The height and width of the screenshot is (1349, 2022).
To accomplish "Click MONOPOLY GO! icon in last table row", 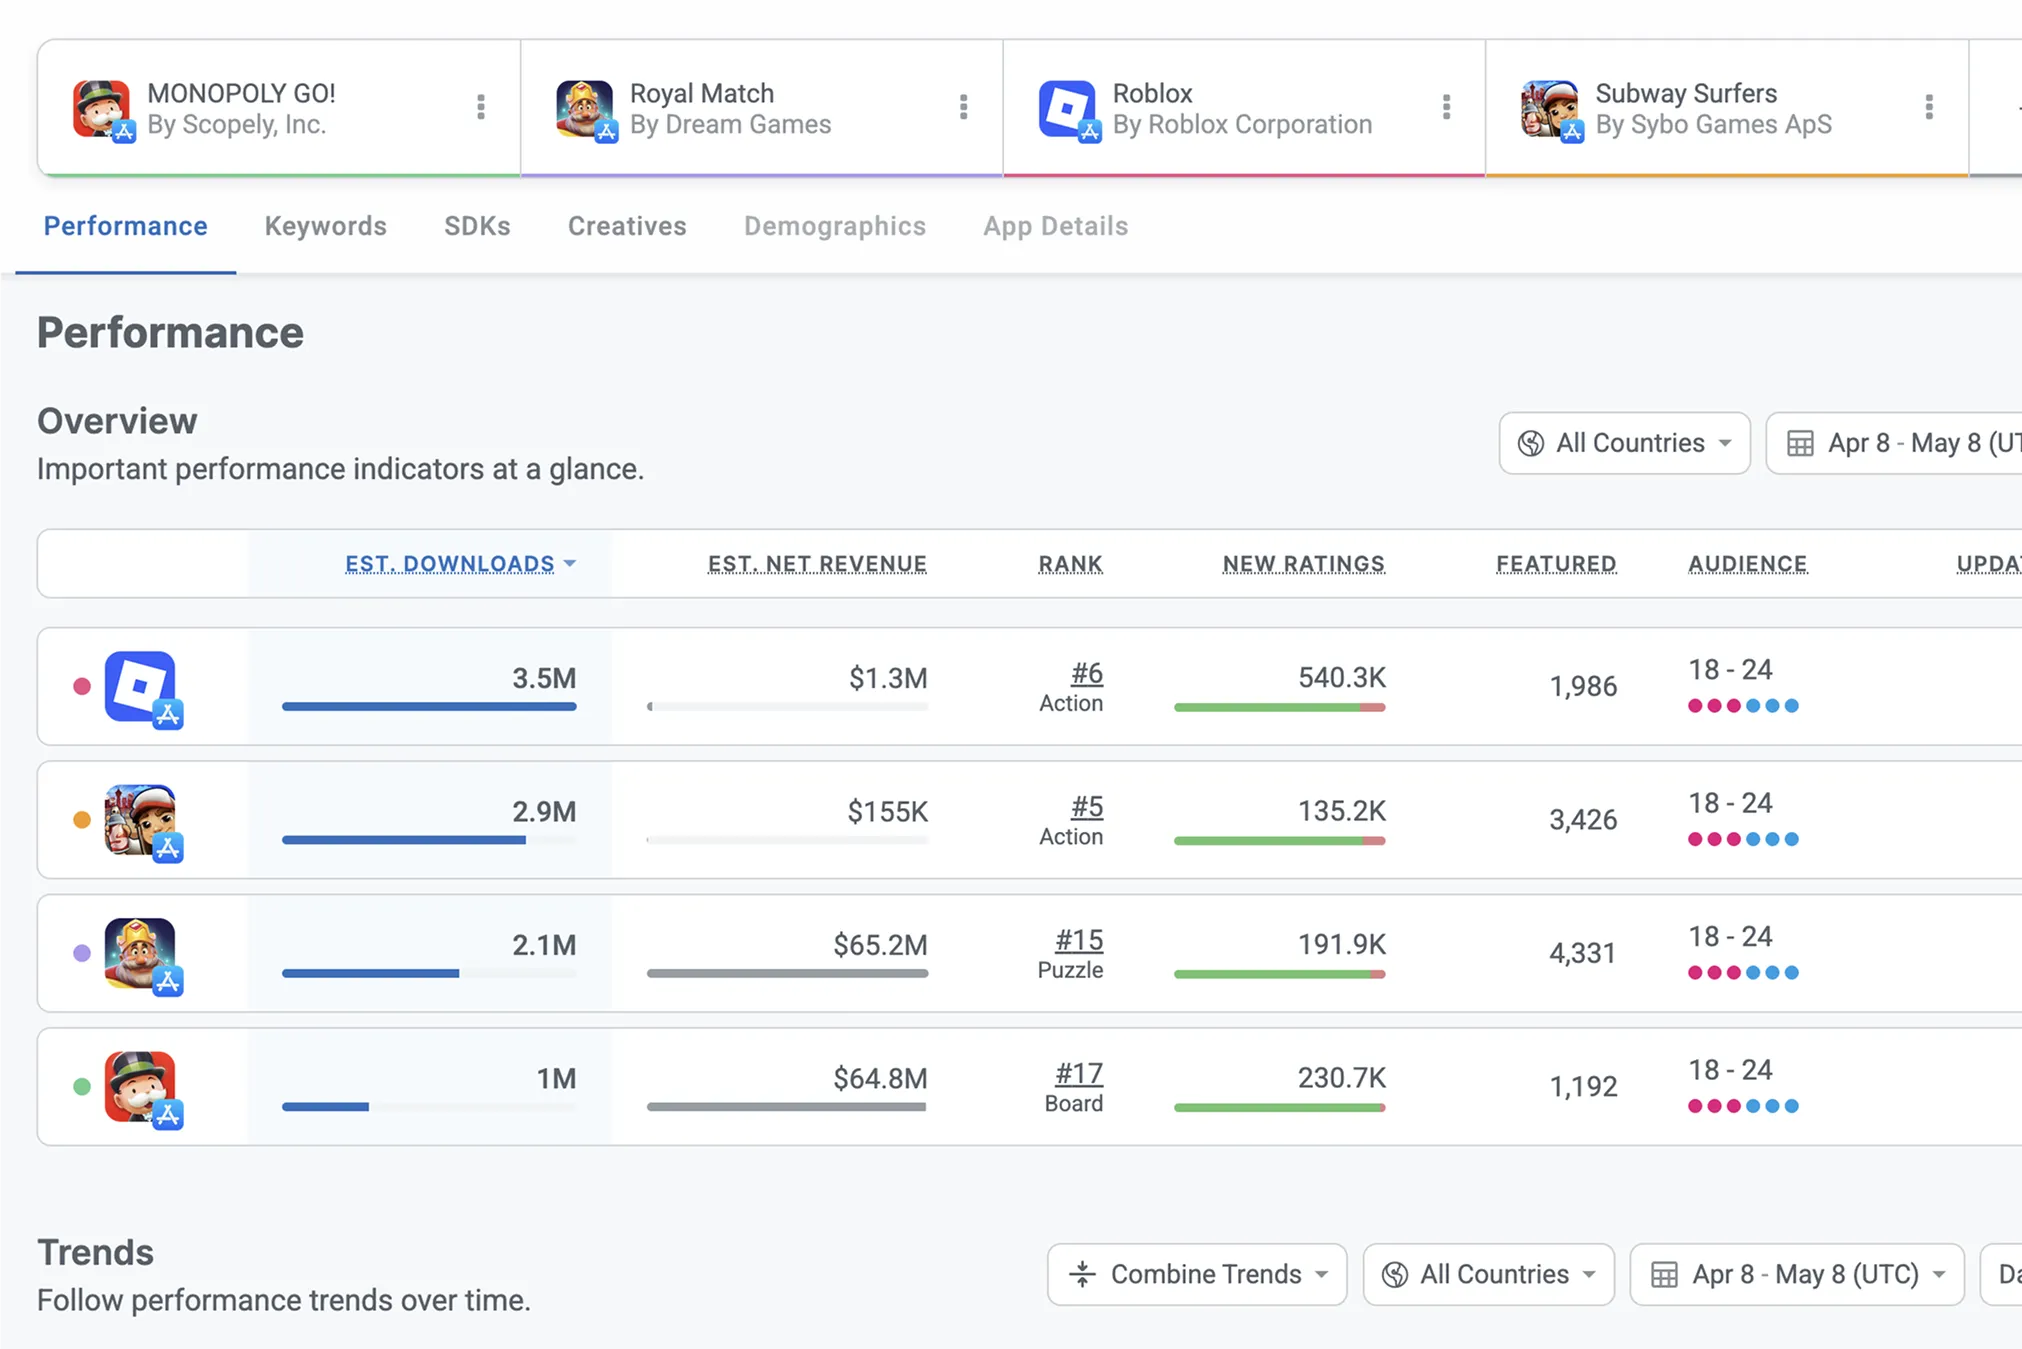I will (x=141, y=1087).
